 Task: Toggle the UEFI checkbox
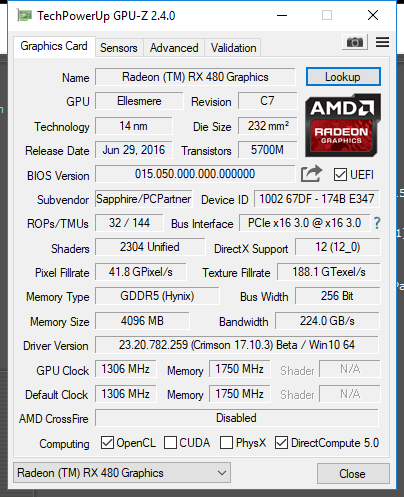[340, 175]
